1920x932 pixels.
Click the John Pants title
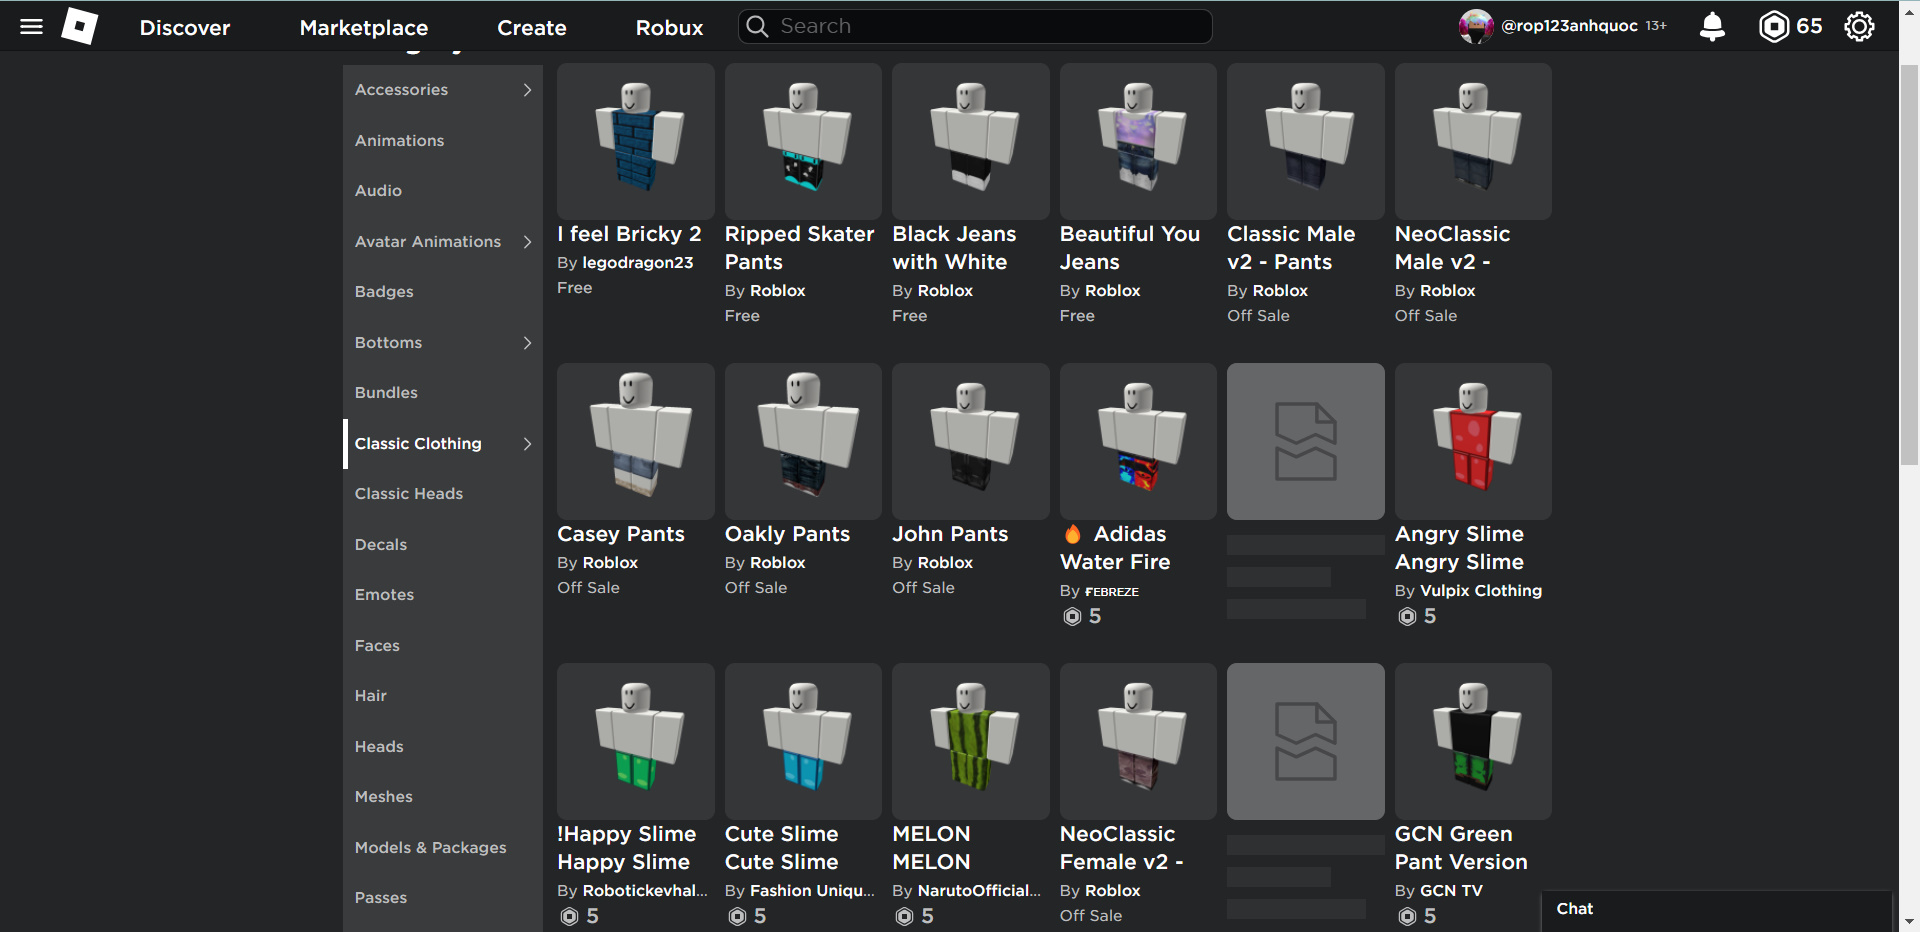tap(950, 534)
